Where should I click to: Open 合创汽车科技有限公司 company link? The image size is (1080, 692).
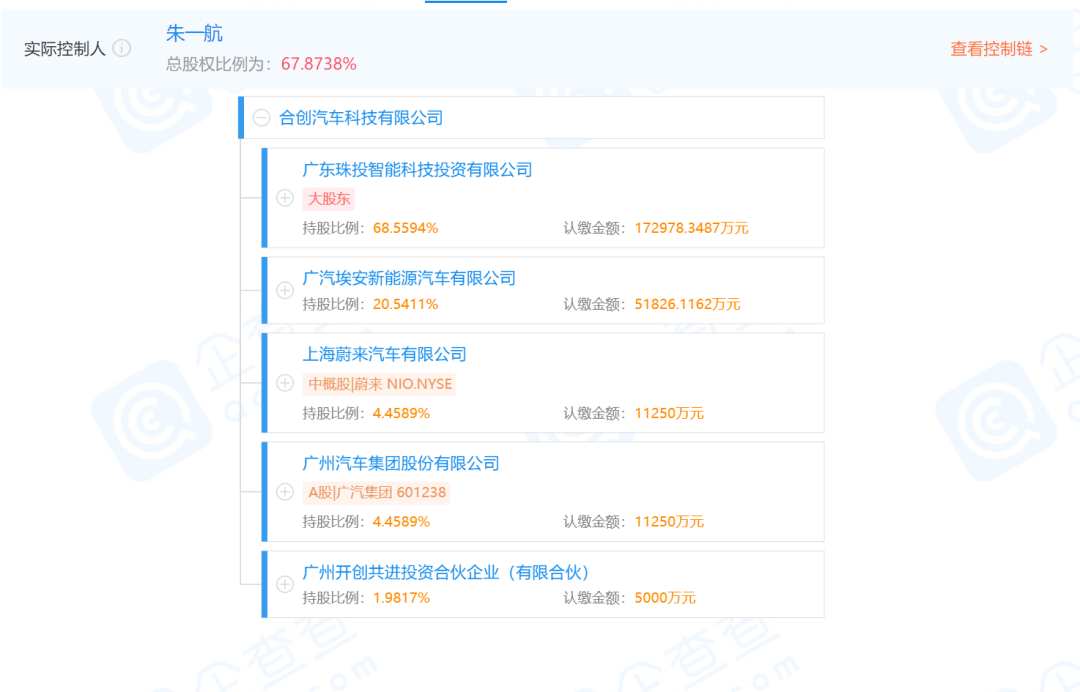click(360, 118)
